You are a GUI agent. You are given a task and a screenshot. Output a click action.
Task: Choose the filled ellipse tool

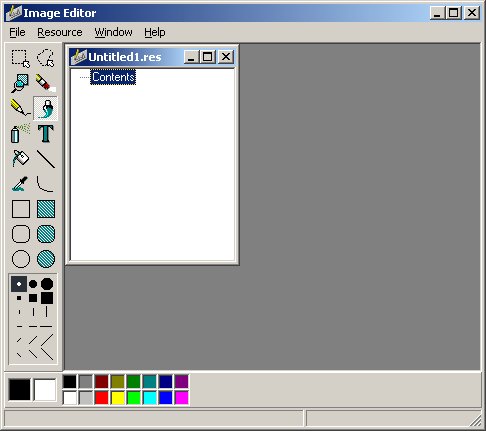(x=46, y=259)
